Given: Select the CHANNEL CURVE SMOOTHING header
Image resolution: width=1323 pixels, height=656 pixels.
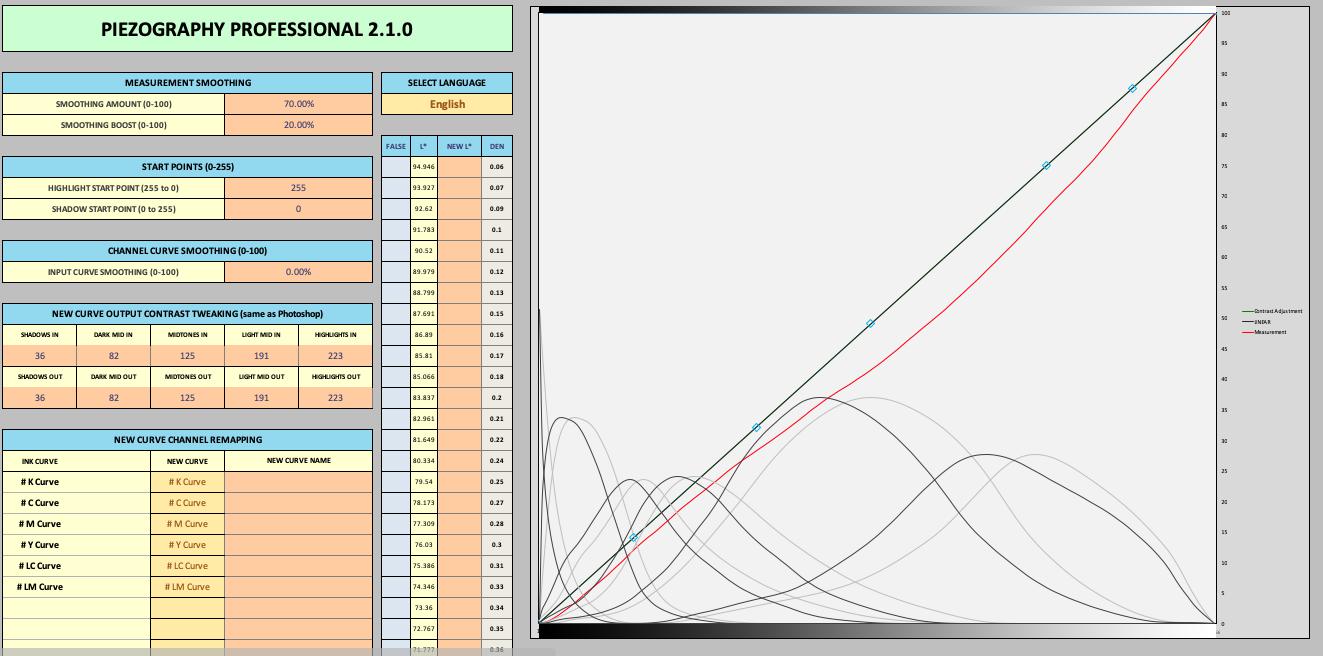Looking at the screenshot, I should coord(188,251).
